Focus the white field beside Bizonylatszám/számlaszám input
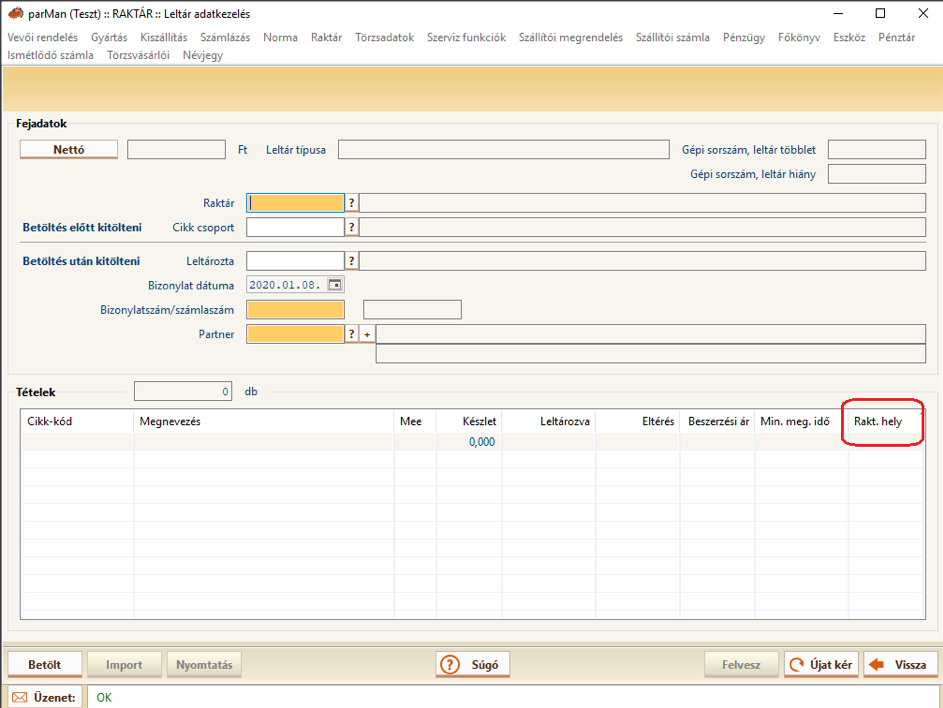 click(413, 310)
